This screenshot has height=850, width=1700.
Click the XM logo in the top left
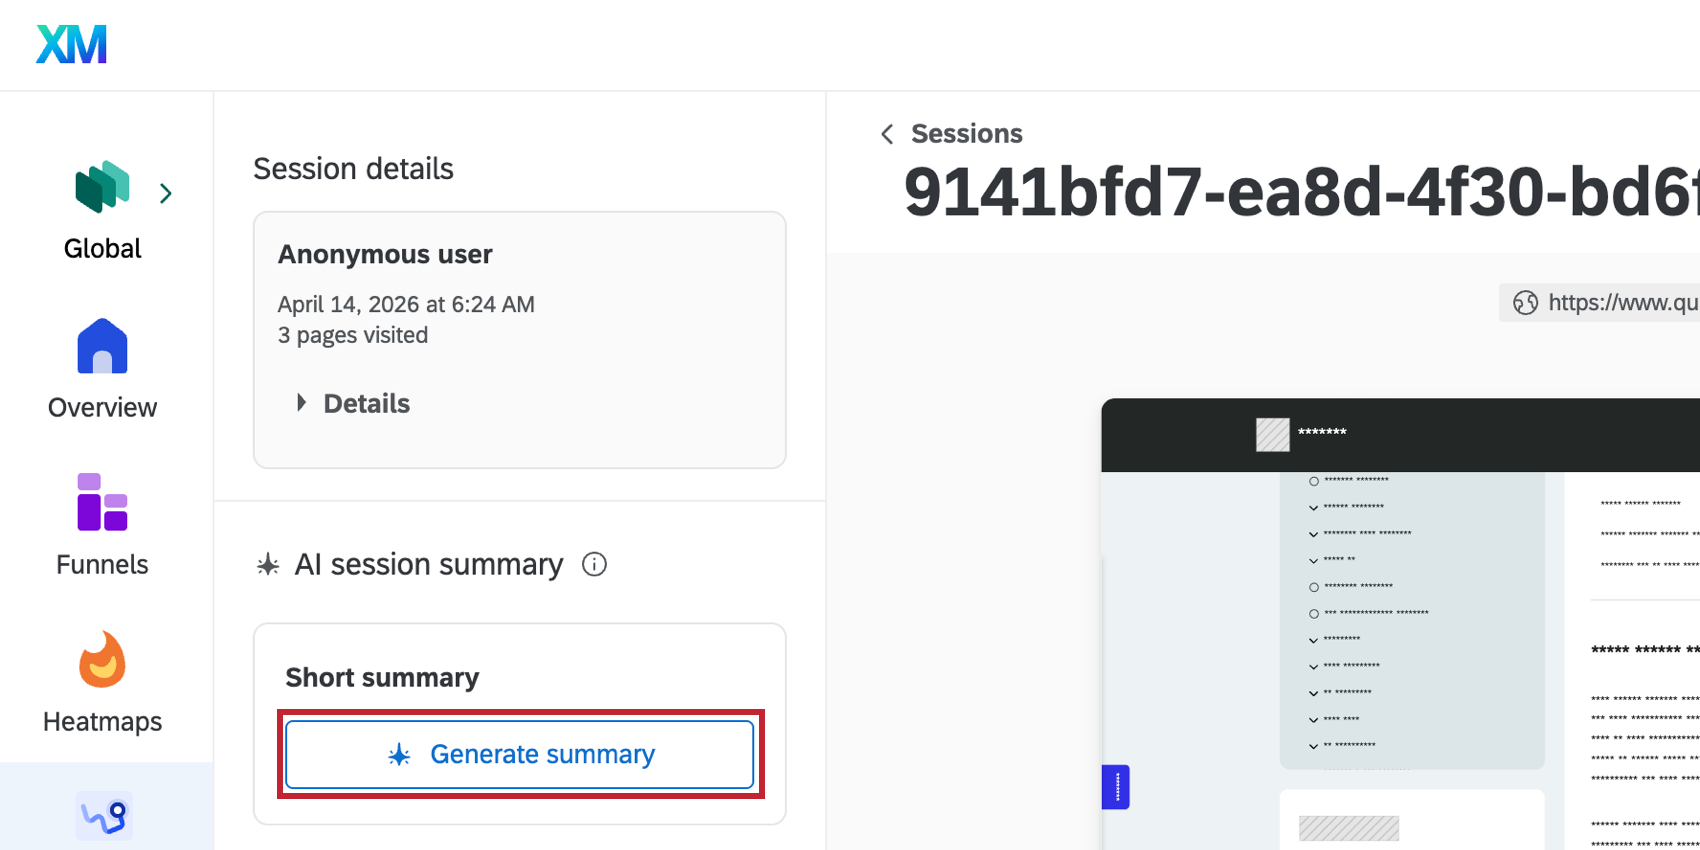[x=70, y=44]
